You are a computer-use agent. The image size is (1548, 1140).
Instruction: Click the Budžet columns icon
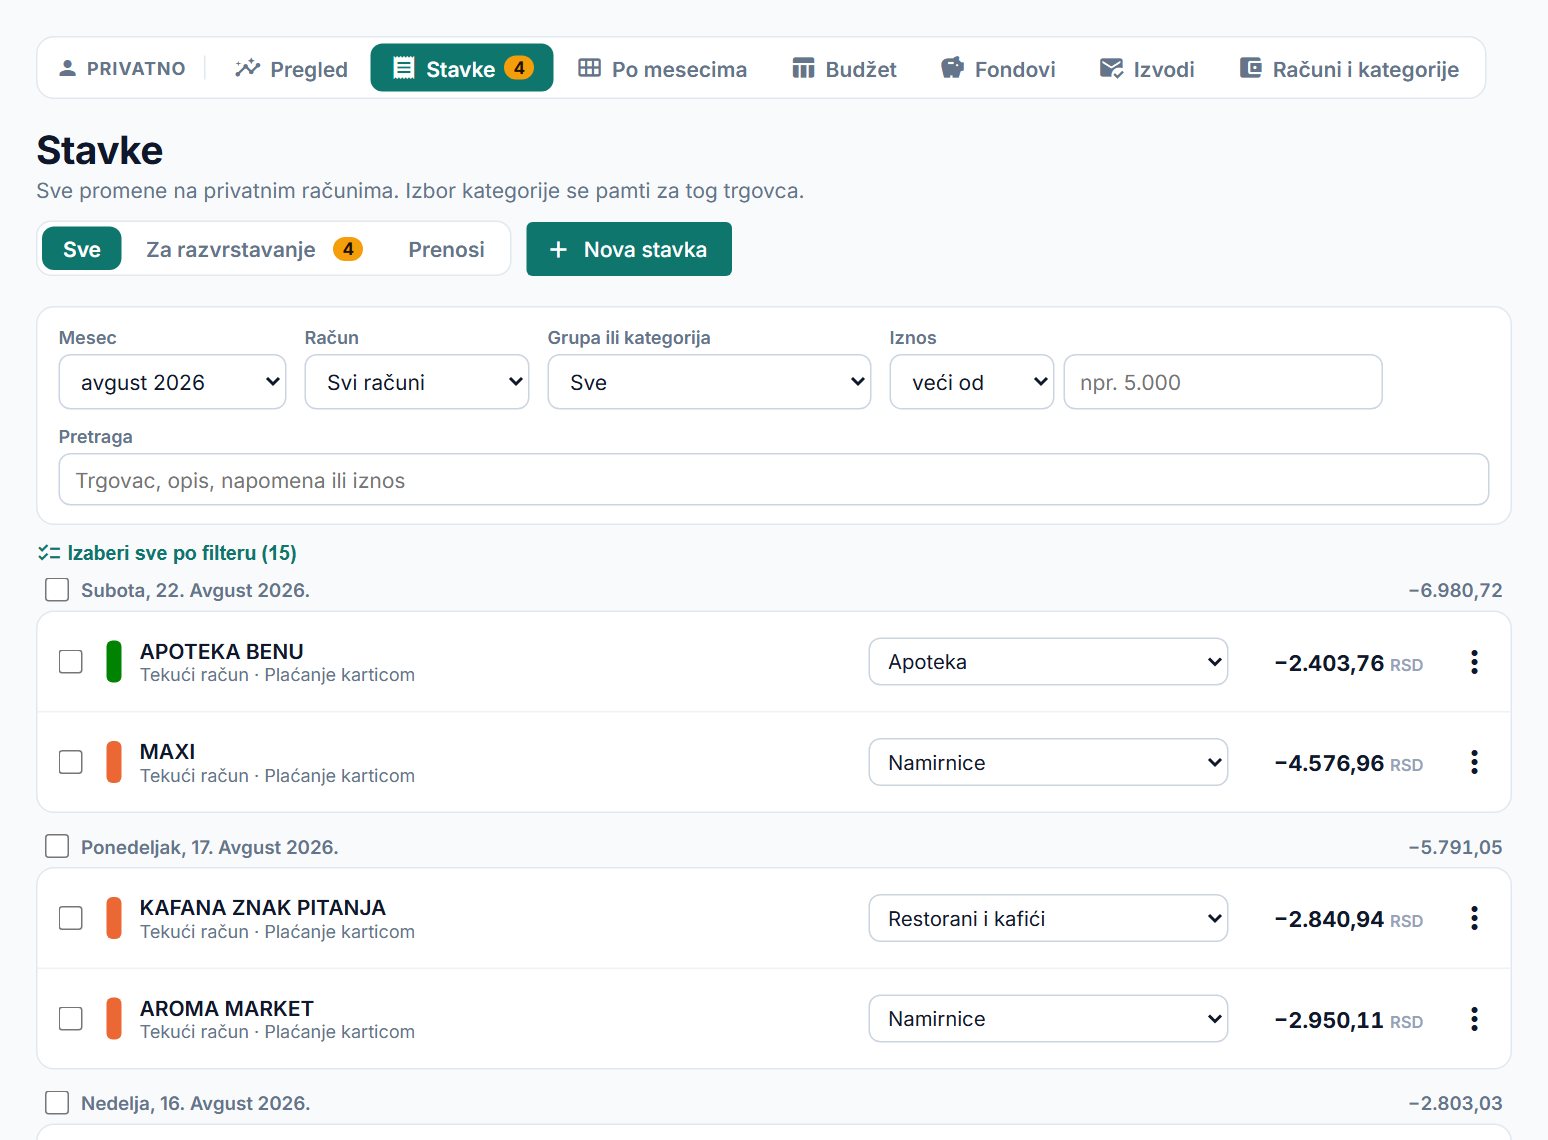803,68
